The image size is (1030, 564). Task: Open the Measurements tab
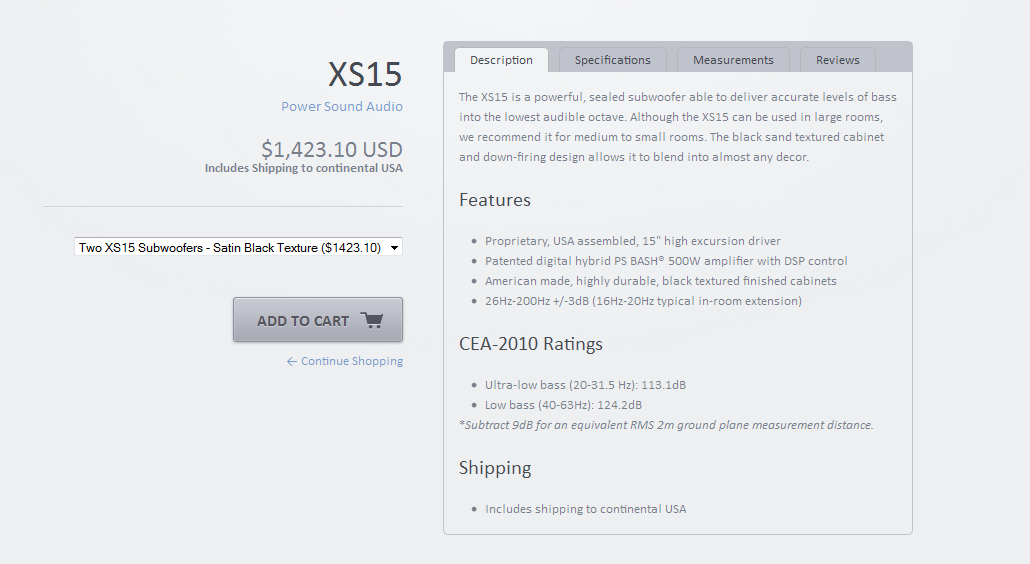coord(733,60)
